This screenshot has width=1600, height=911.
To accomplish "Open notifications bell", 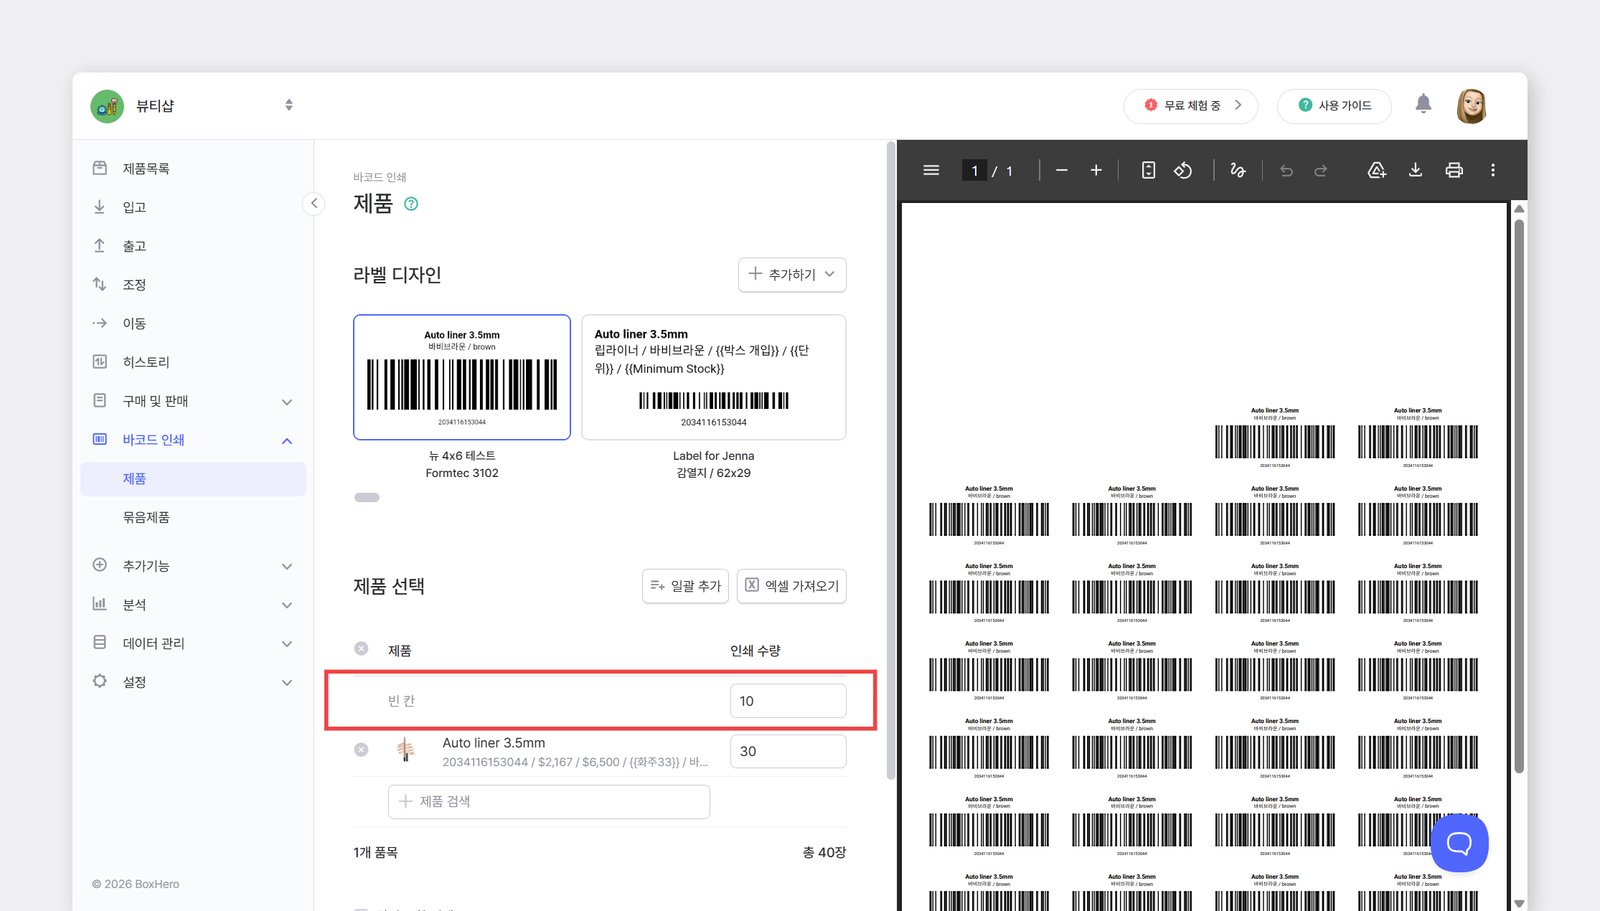I will pyautogui.click(x=1423, y=104).
